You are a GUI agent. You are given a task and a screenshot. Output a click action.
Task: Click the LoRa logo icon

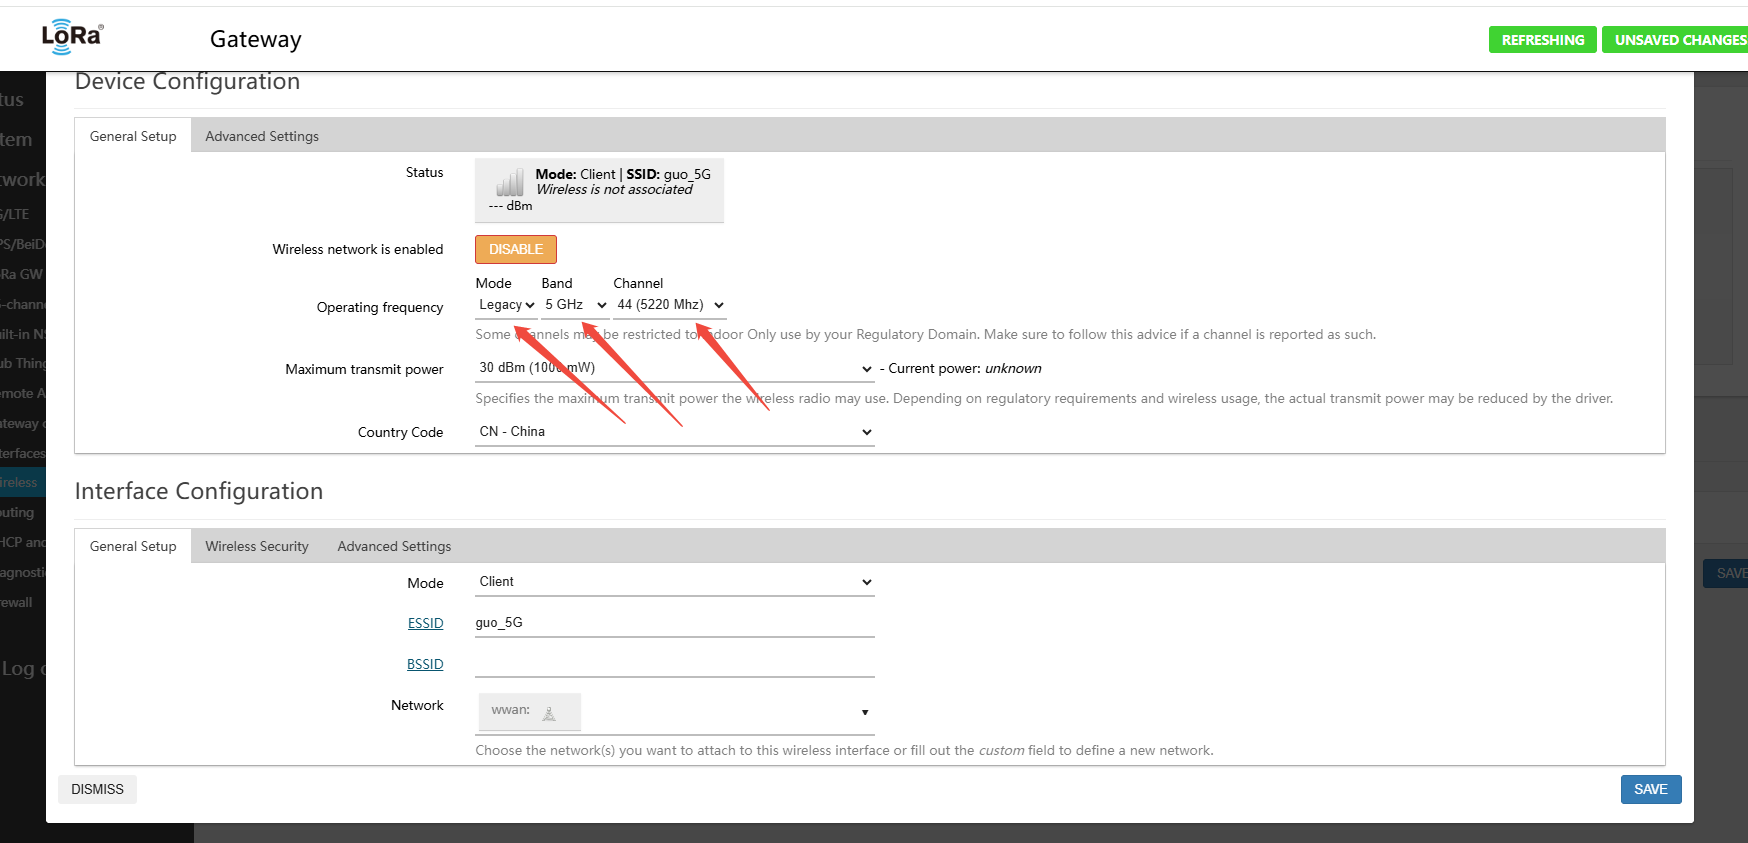[71, 37]
